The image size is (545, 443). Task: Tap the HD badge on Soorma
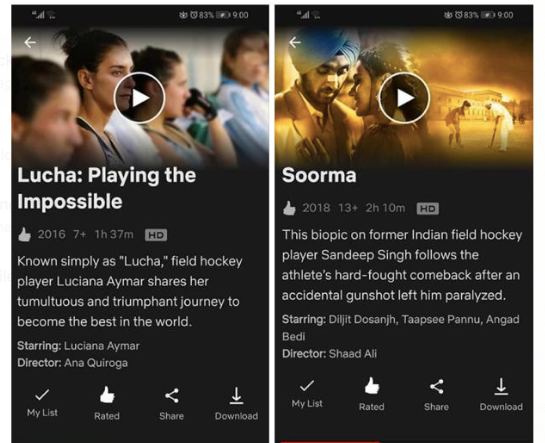pos(428,208)
